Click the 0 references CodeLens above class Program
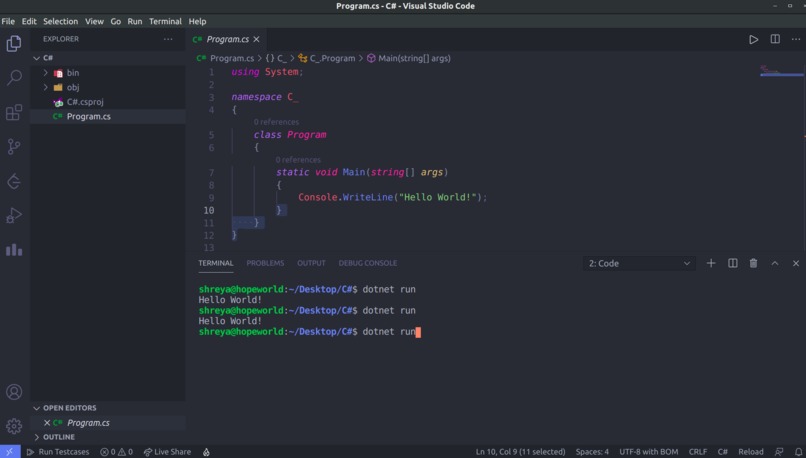Screen dimensions: 806x458 pyautogui.click(x=276, y=122)
